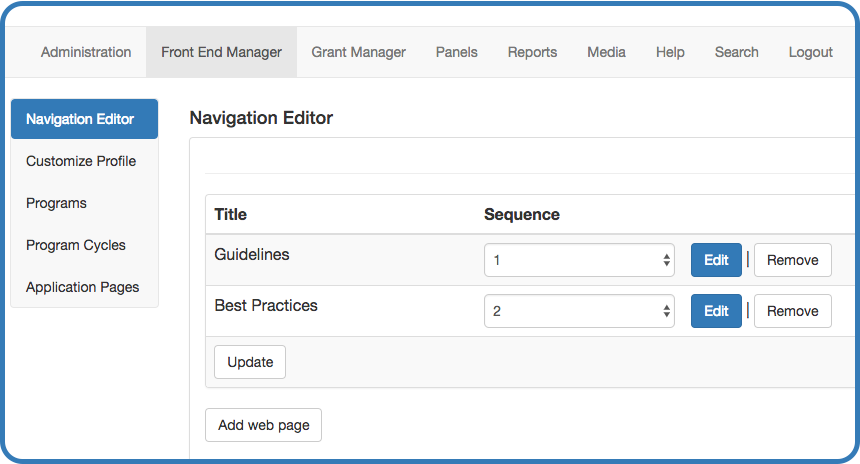Remove the Best Practices page

(x=793, y=311)
